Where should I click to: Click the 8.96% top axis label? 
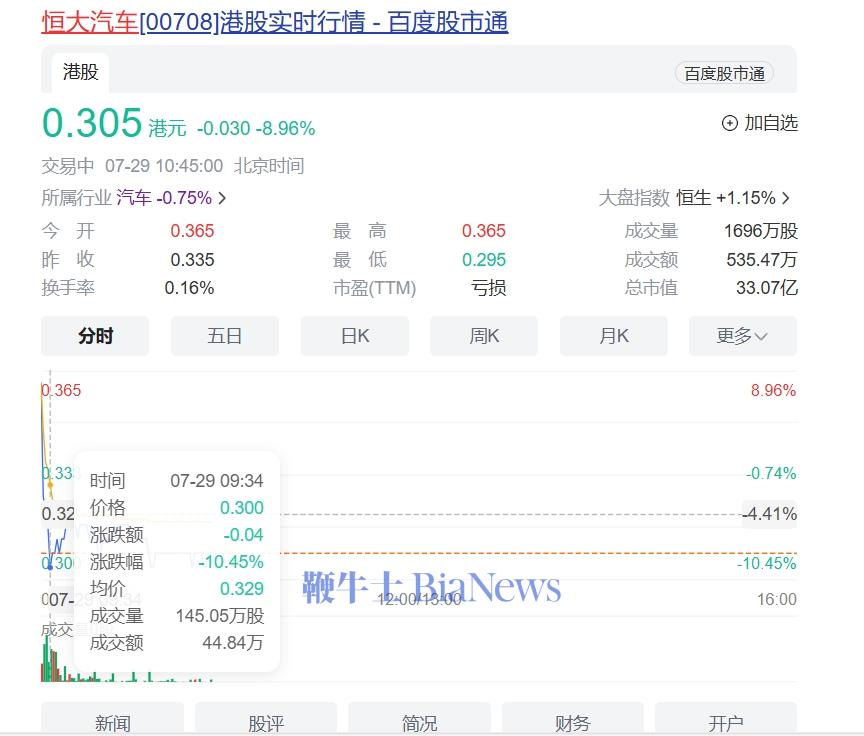[773, 391]
